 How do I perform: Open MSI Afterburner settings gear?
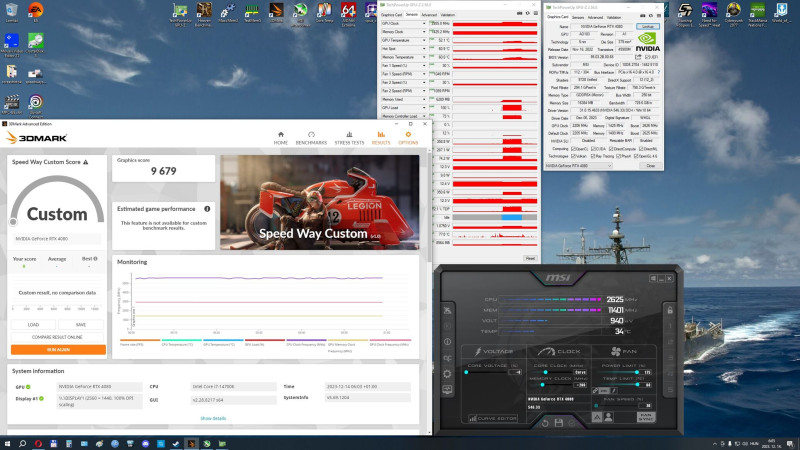point(447,374)
